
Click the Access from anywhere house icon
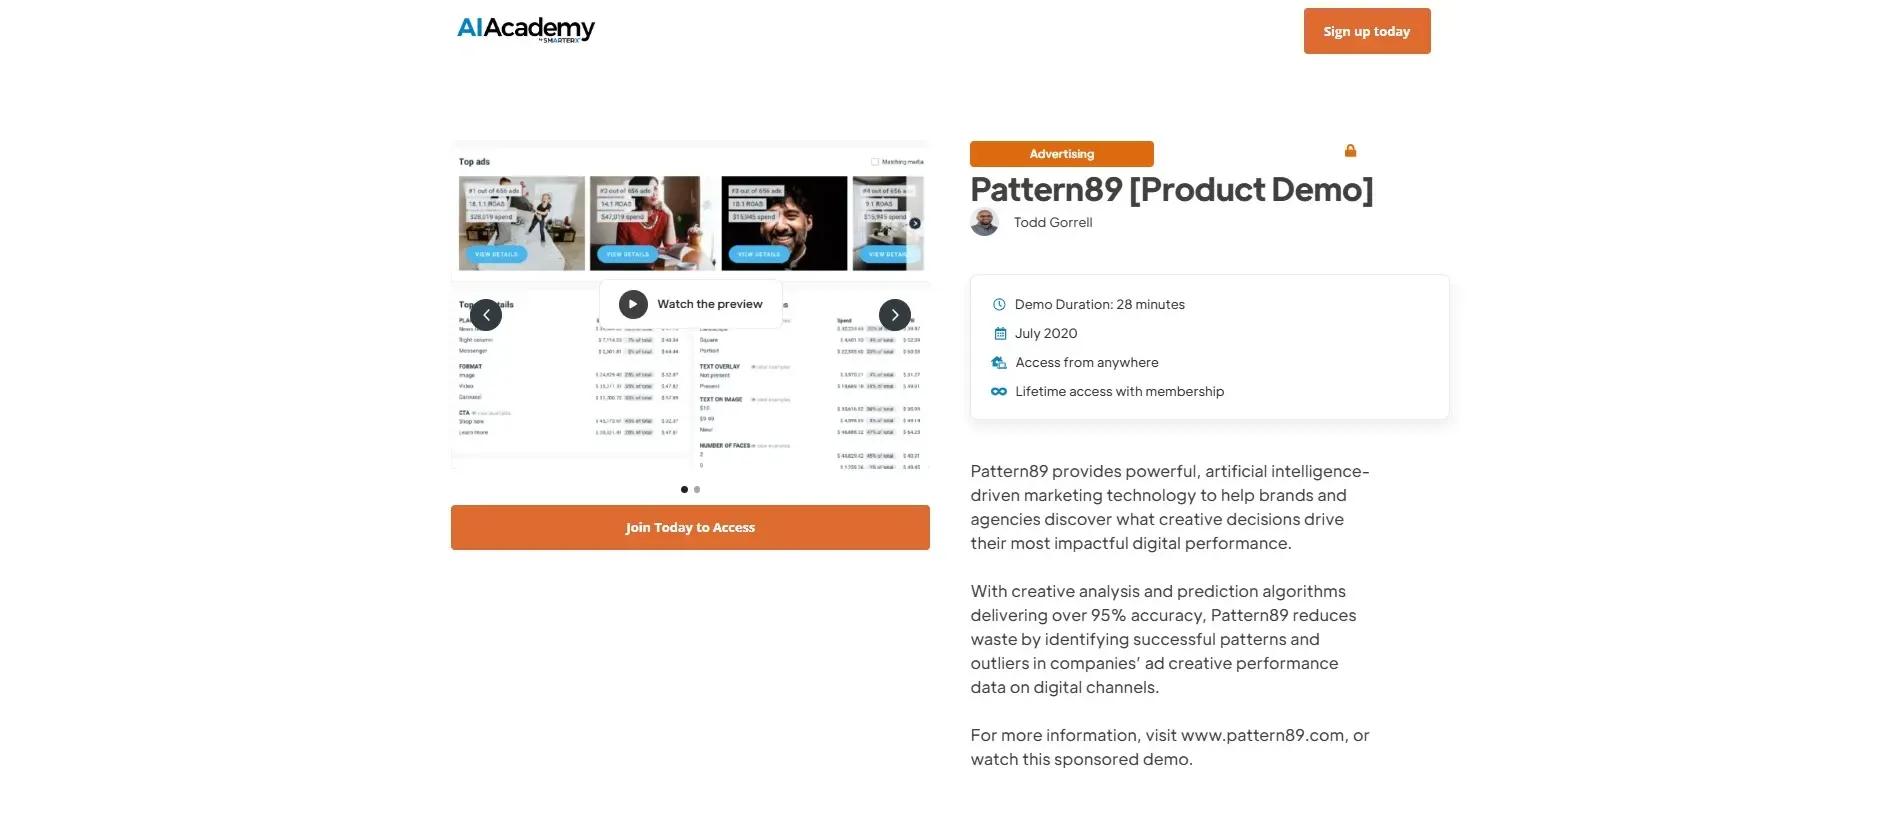(999, 362)
